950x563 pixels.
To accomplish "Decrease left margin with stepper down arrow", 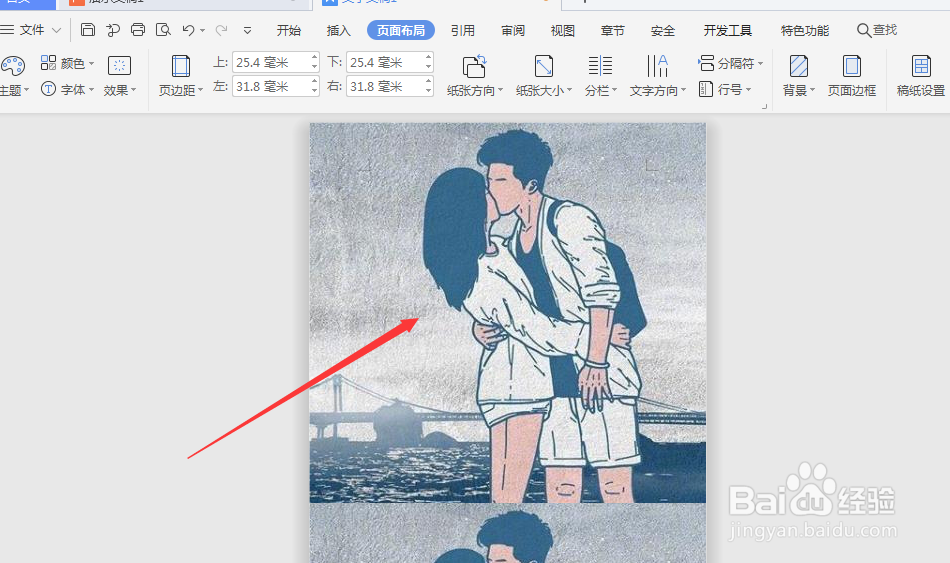I will point(314,92).
